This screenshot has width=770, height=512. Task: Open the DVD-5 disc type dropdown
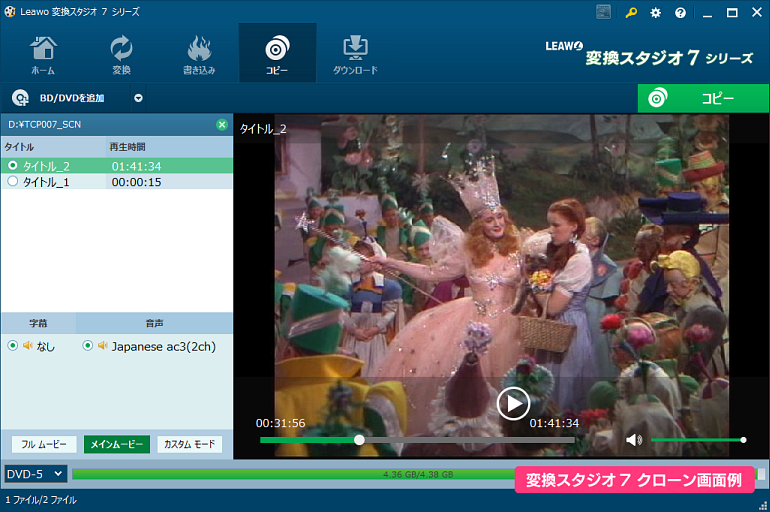[35, 474]
